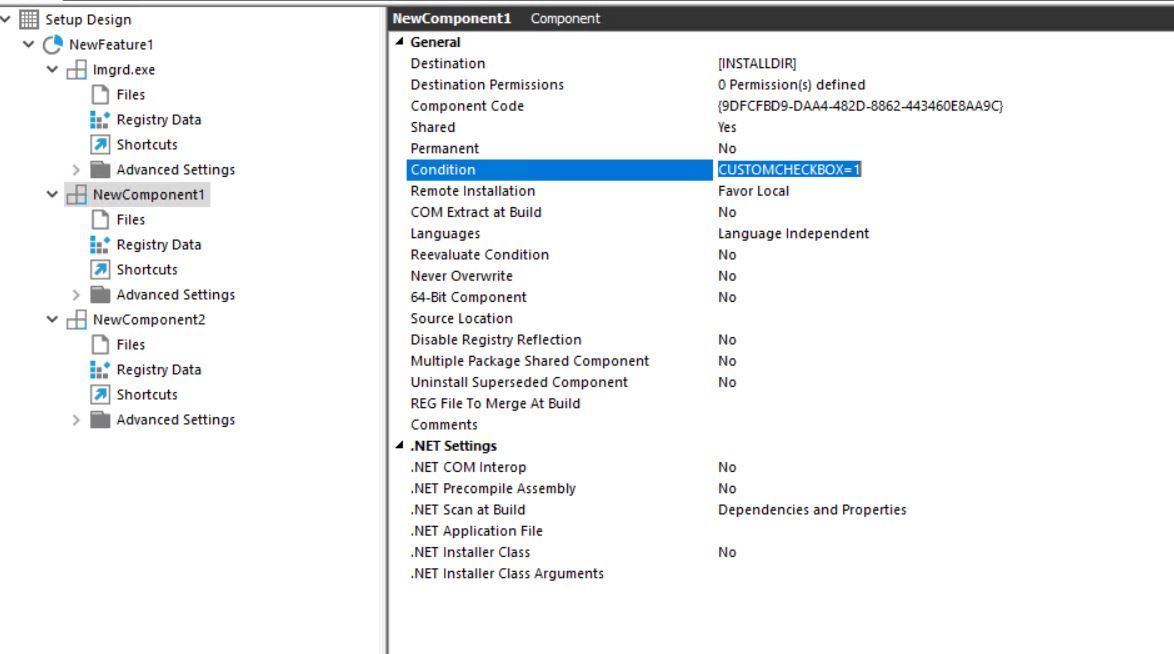Open Registry Data icon under lmgrd.exe

tap(100, 120)
